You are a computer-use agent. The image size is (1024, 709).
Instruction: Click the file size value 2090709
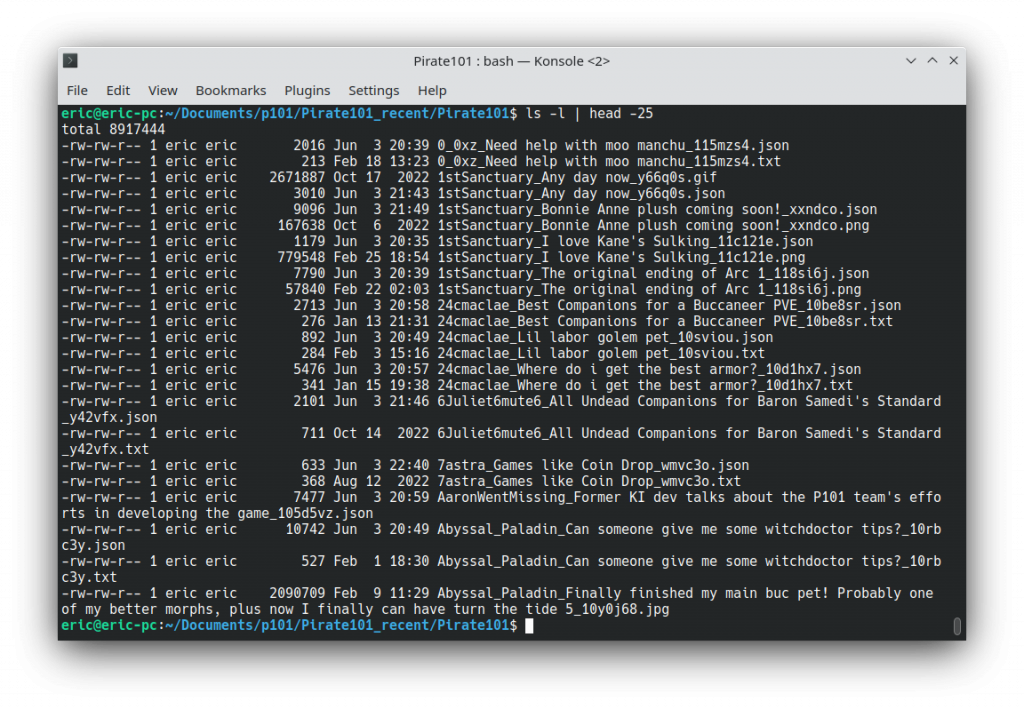click(x=297, y=593)
